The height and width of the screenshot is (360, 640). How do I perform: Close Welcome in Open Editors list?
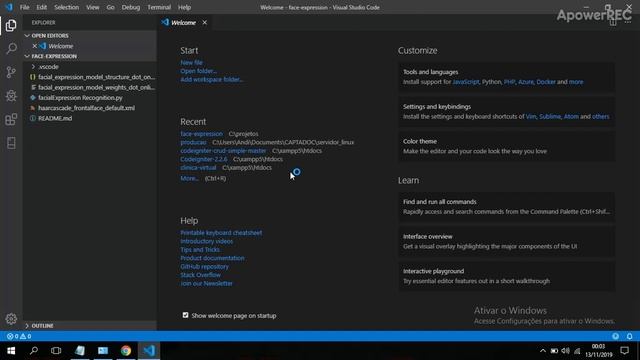tap(35, 46)
